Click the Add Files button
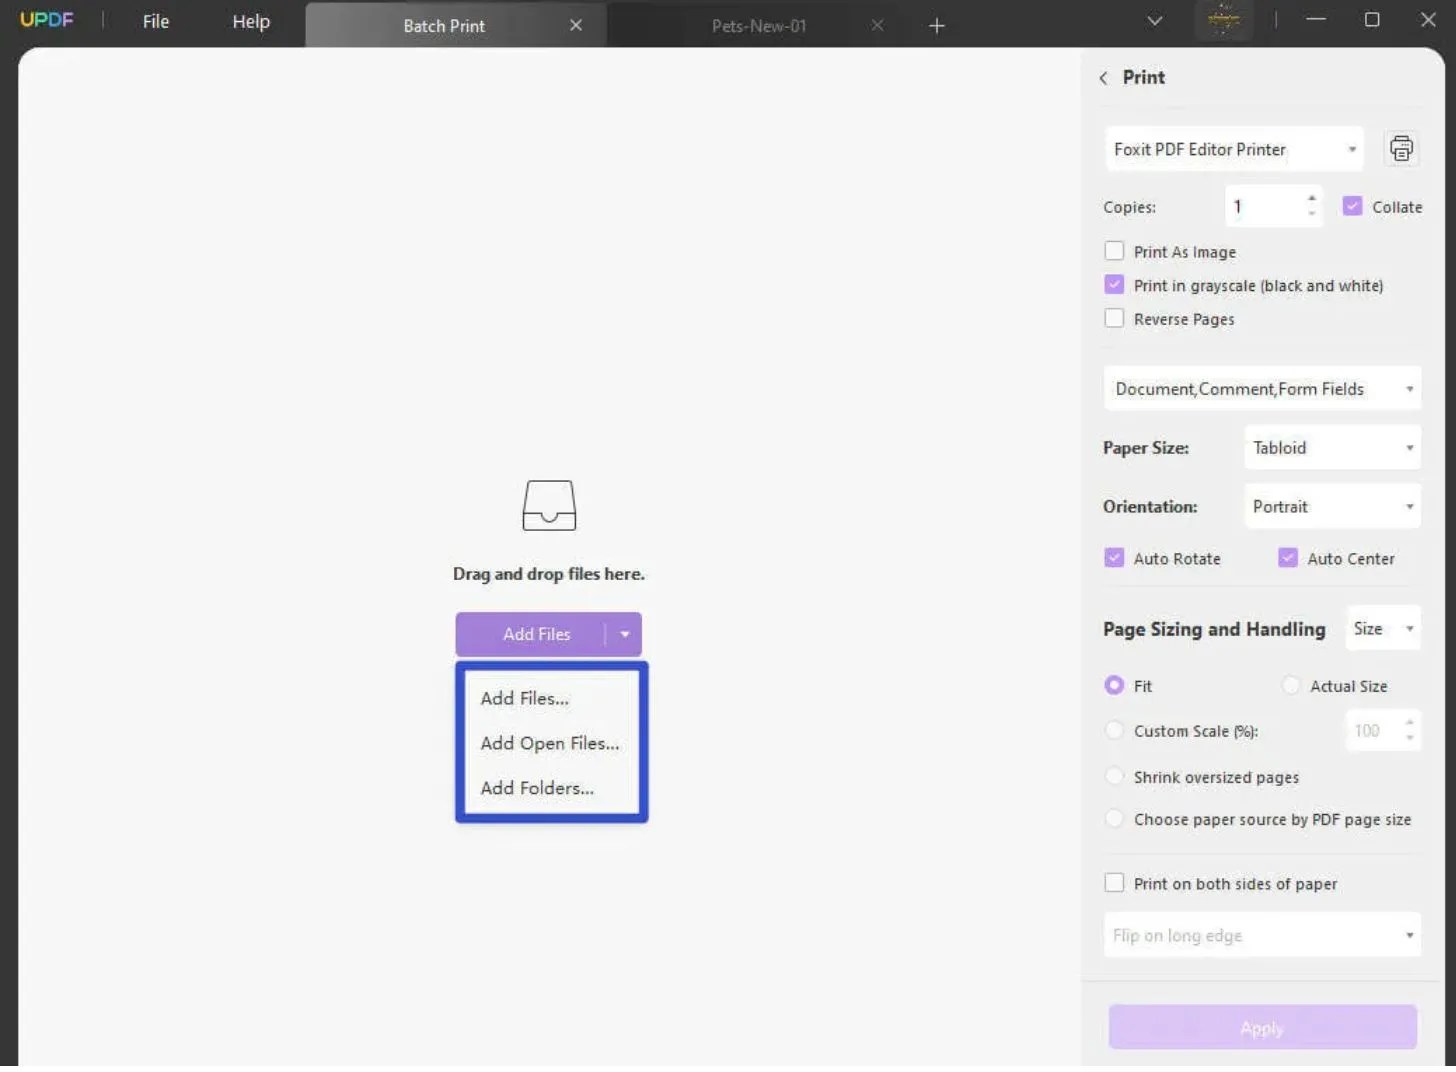Viewport: 1456px width, 1072px height. pyautogui.click(x=536, y=633)
